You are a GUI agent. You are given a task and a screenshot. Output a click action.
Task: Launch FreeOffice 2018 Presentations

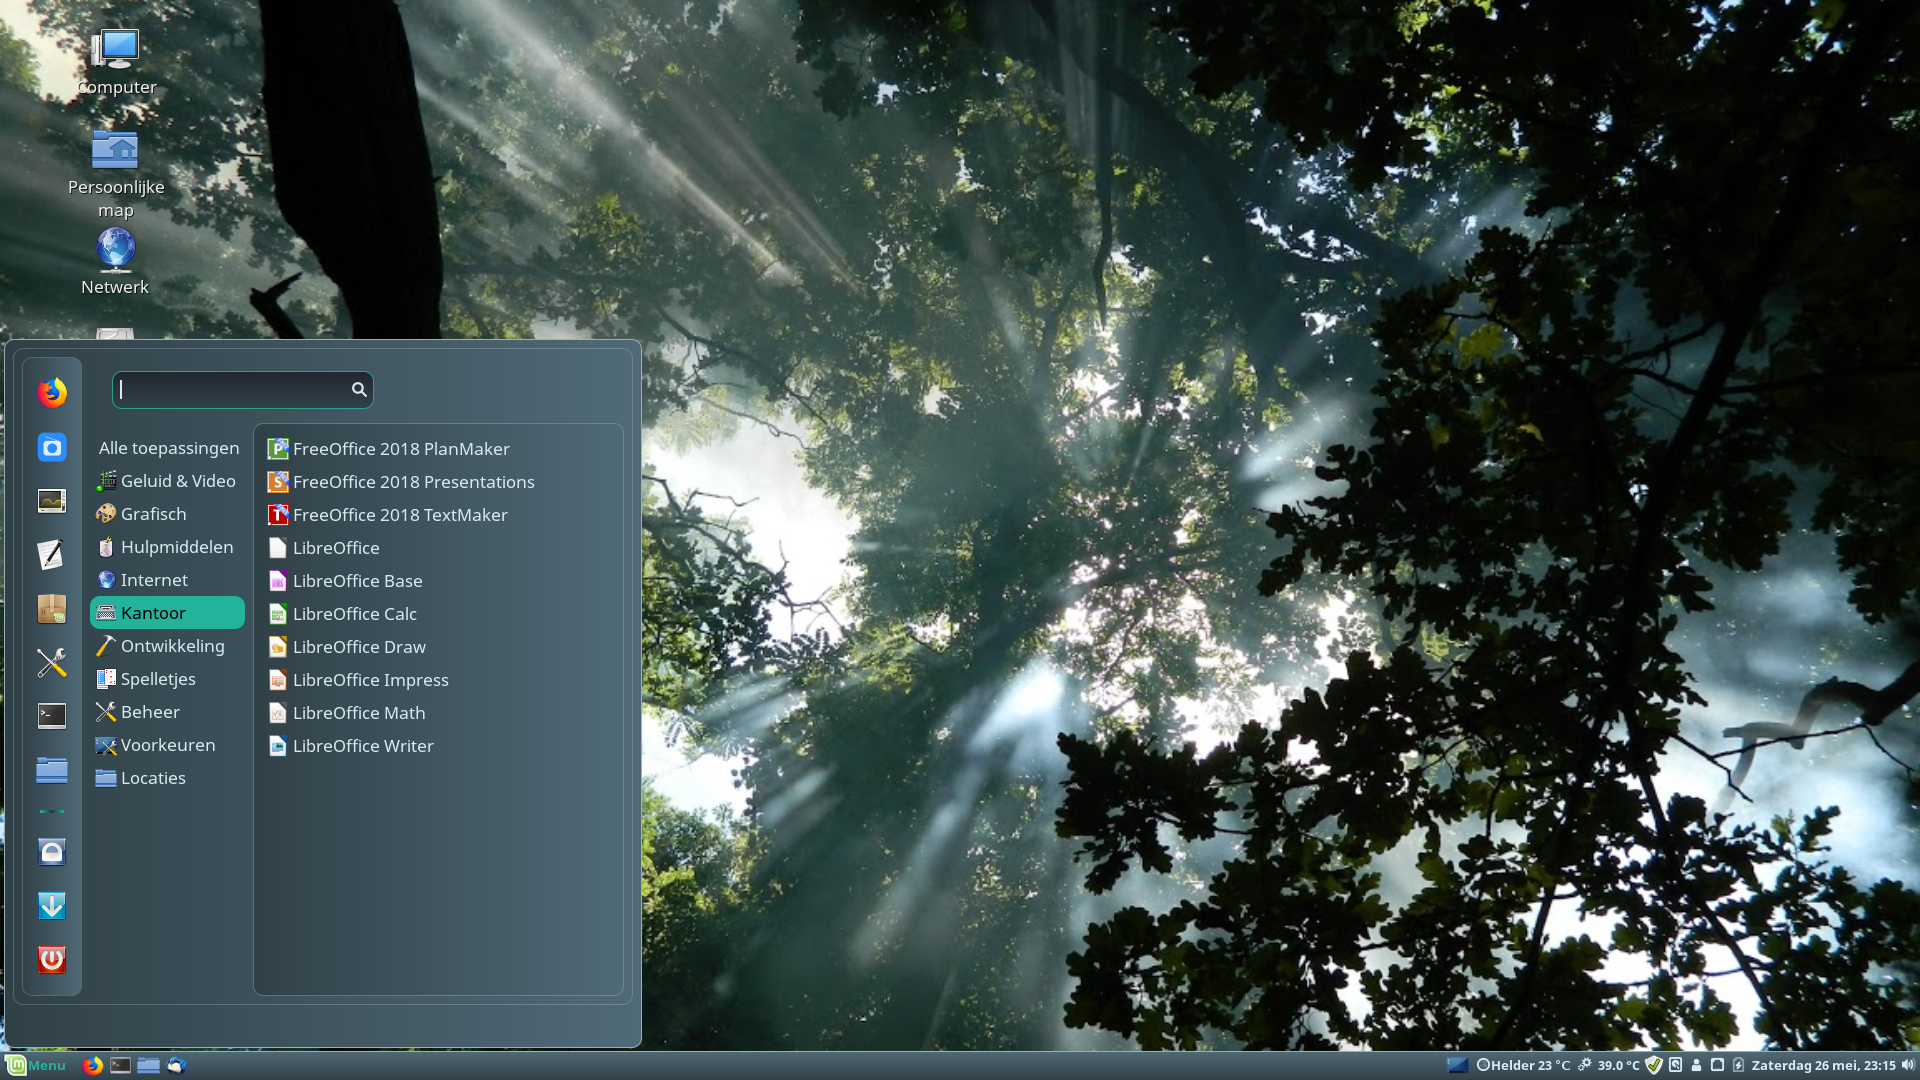coord(438,482)
